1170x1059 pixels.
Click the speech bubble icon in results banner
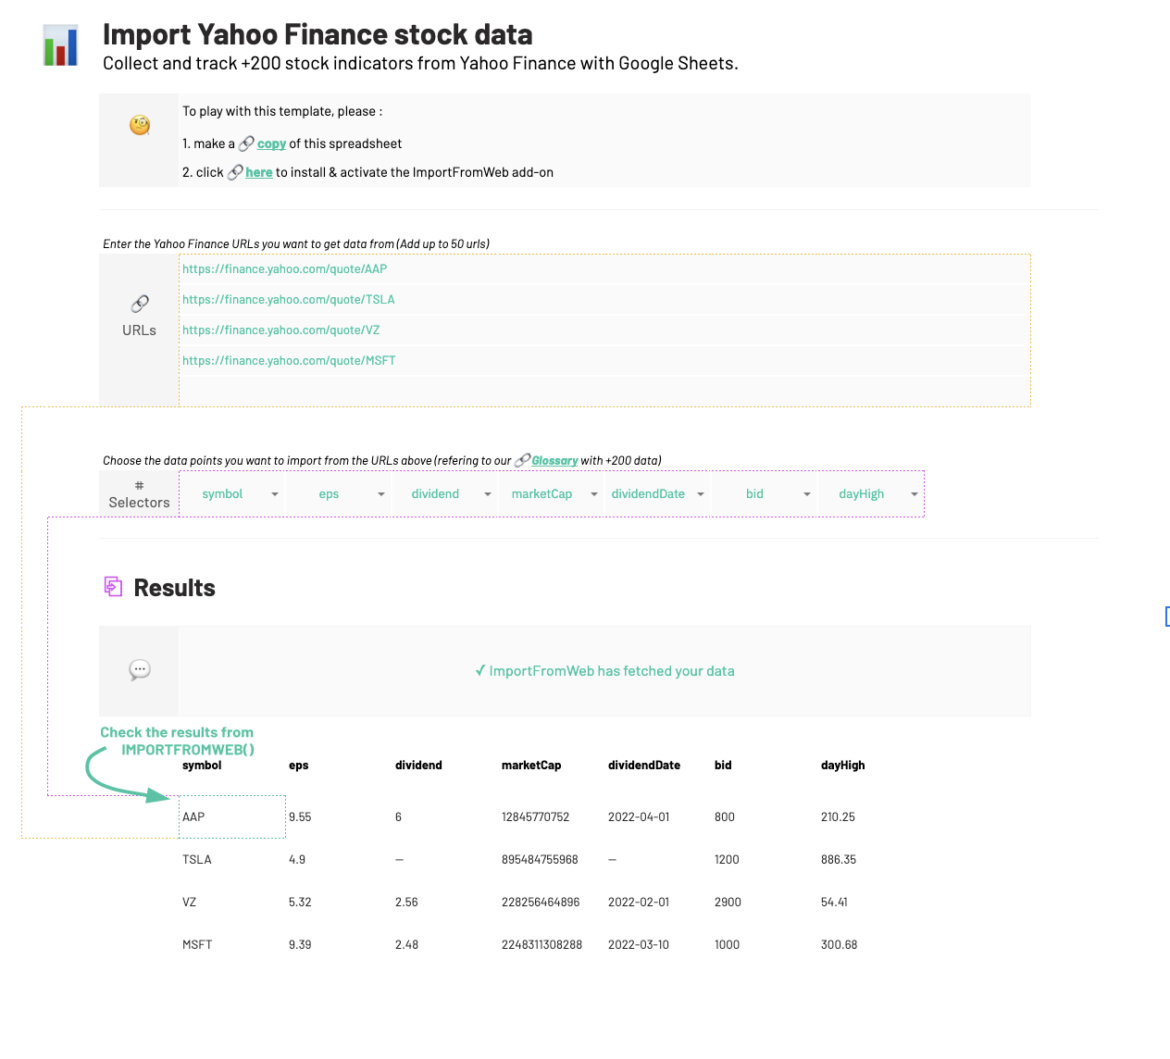pyautogui.click(x=139, y=668)
